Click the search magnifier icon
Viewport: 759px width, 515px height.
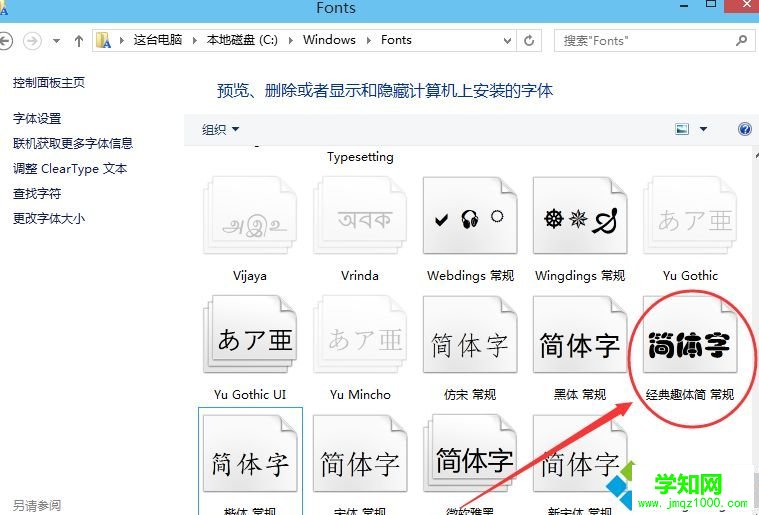(x=741, y=41)
